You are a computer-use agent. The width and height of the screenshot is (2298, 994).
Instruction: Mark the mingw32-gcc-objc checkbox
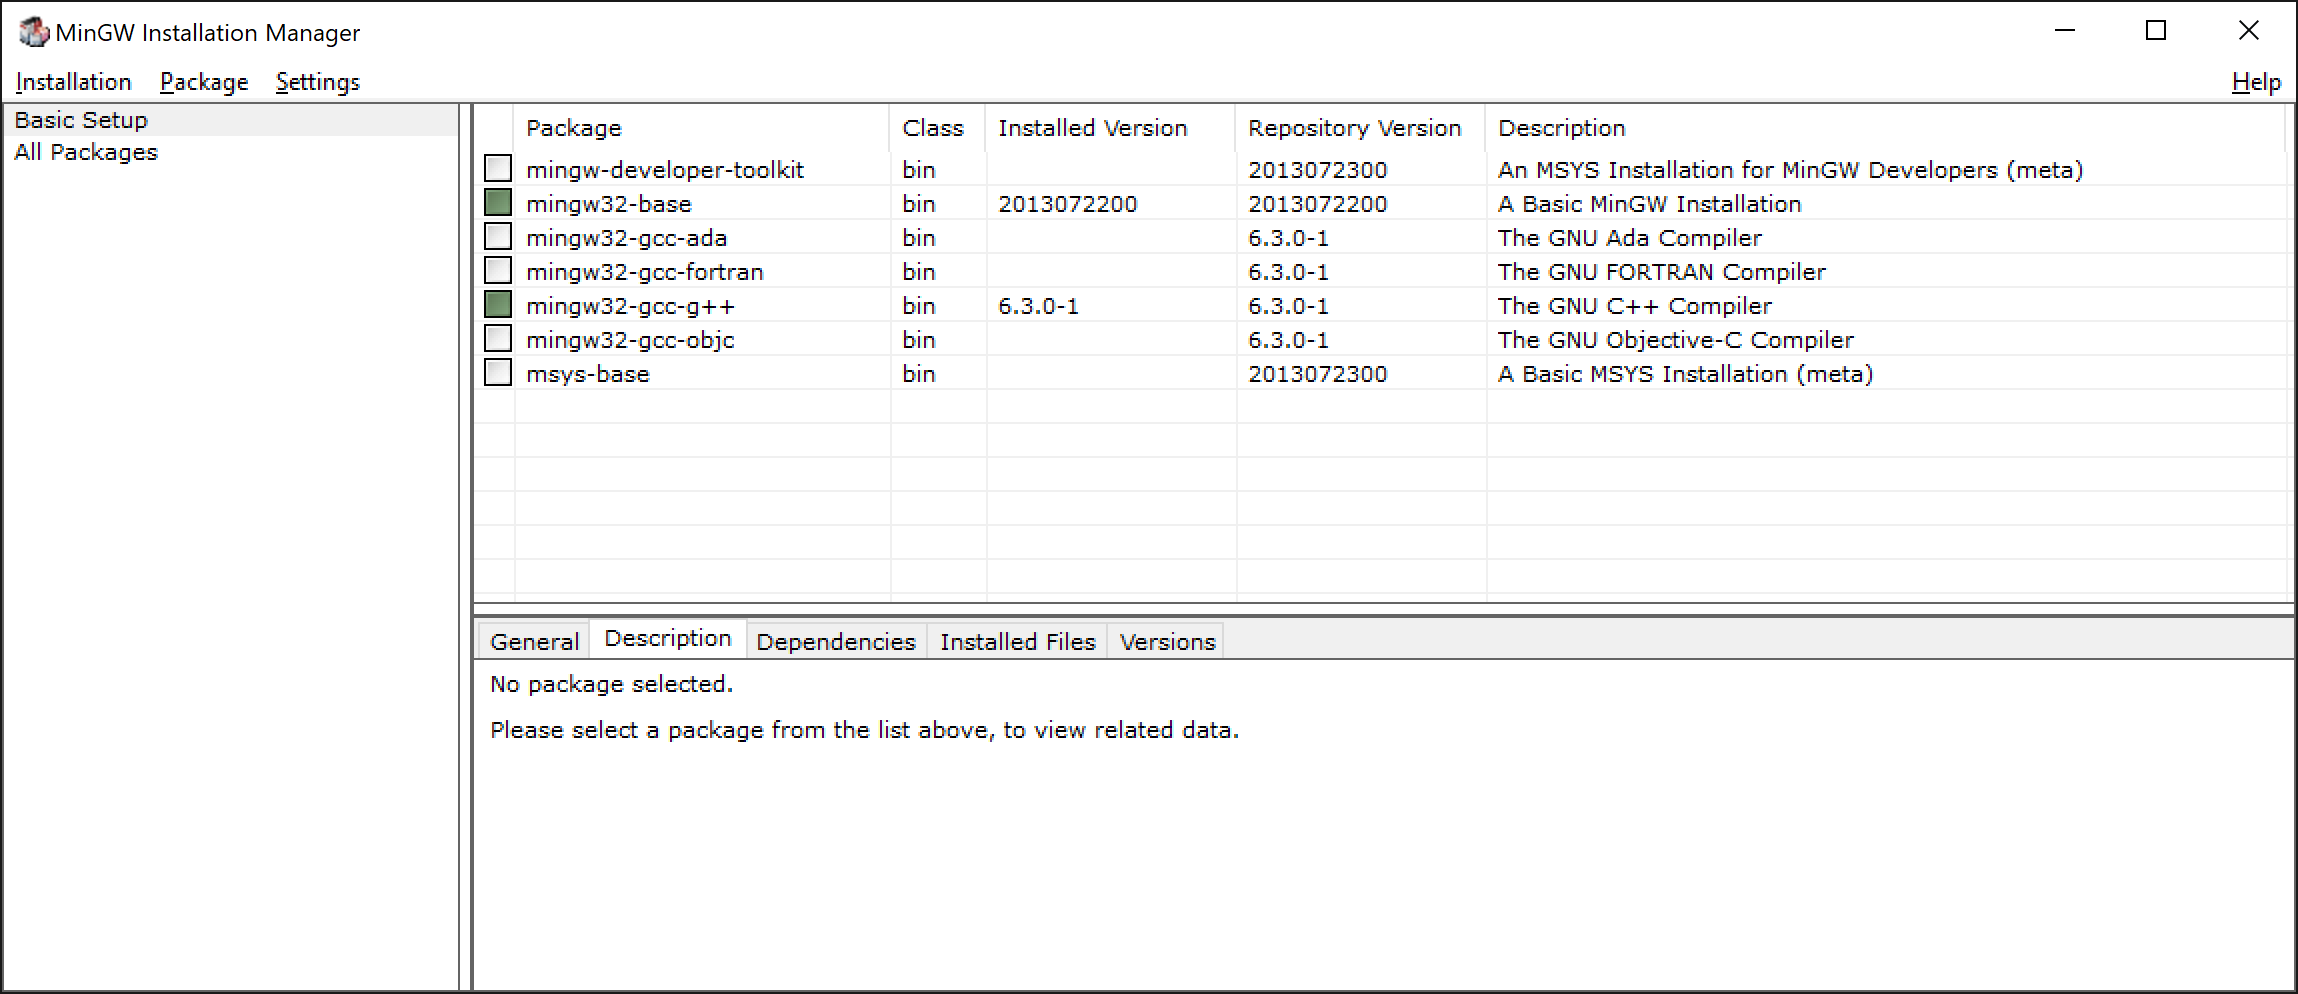pos(498,338)
